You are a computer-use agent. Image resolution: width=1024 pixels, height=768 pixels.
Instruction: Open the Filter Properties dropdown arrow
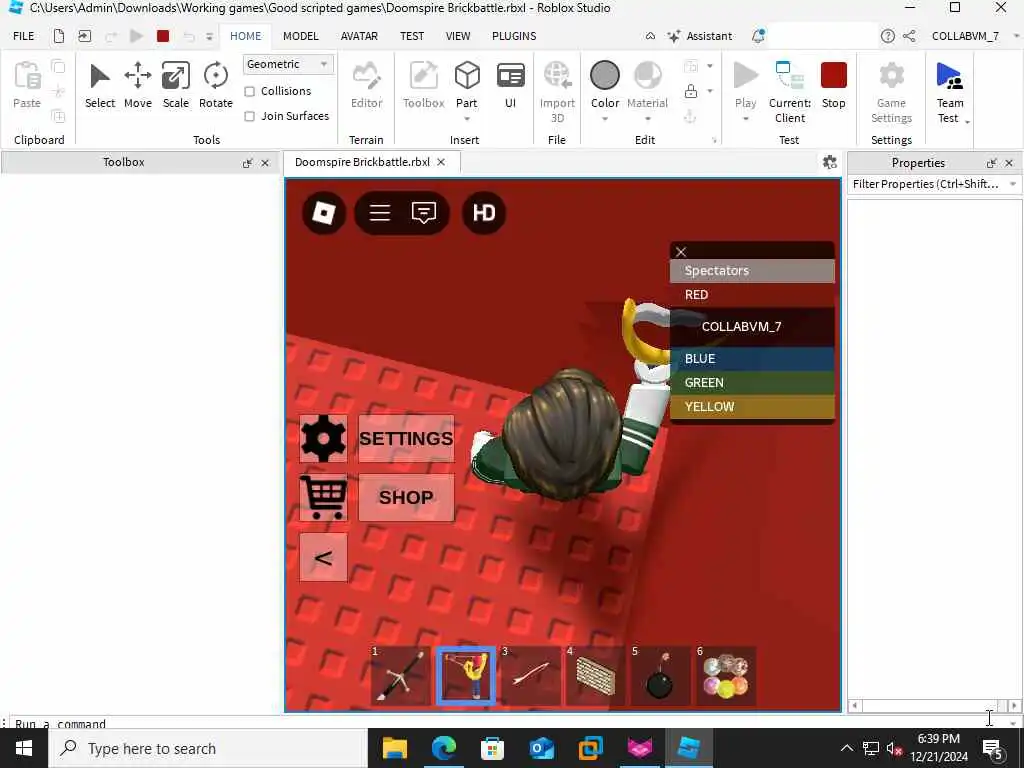tap(1012, 184)
